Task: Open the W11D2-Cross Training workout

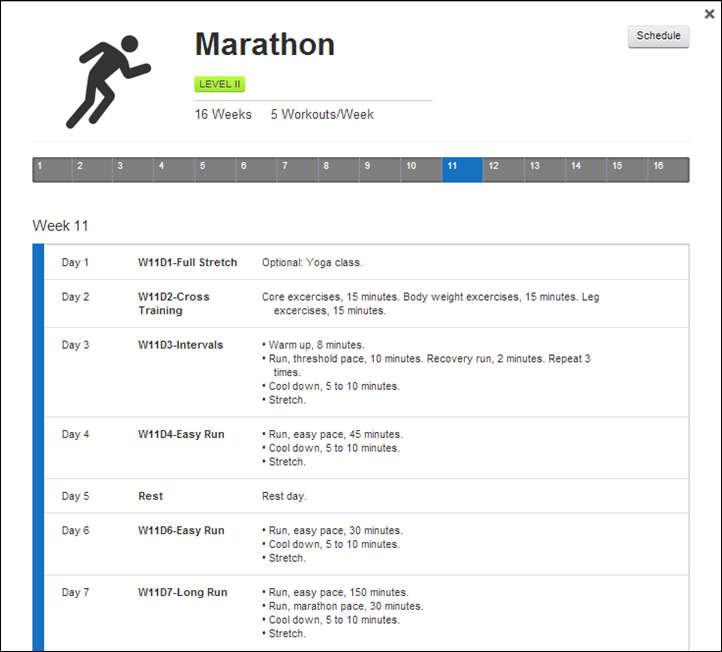Action: tap(174, 303)
